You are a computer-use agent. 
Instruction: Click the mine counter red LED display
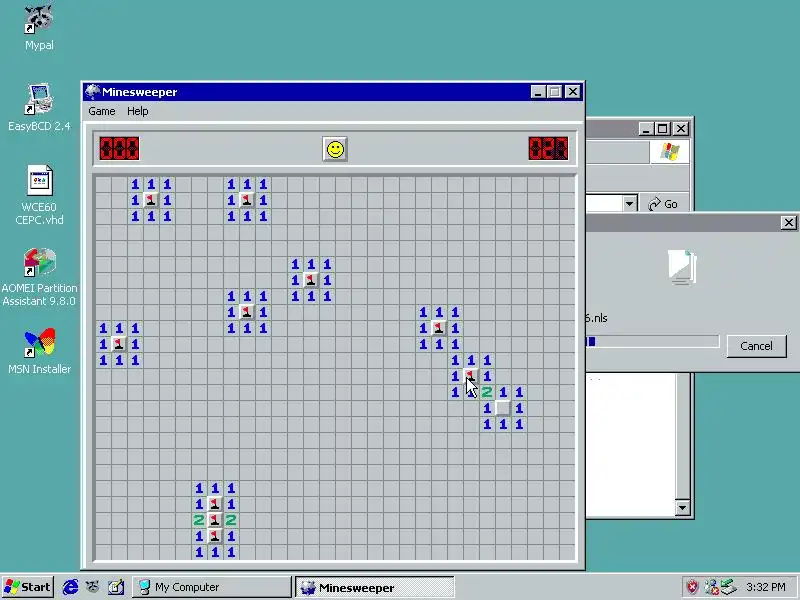(x=119, y=148)
